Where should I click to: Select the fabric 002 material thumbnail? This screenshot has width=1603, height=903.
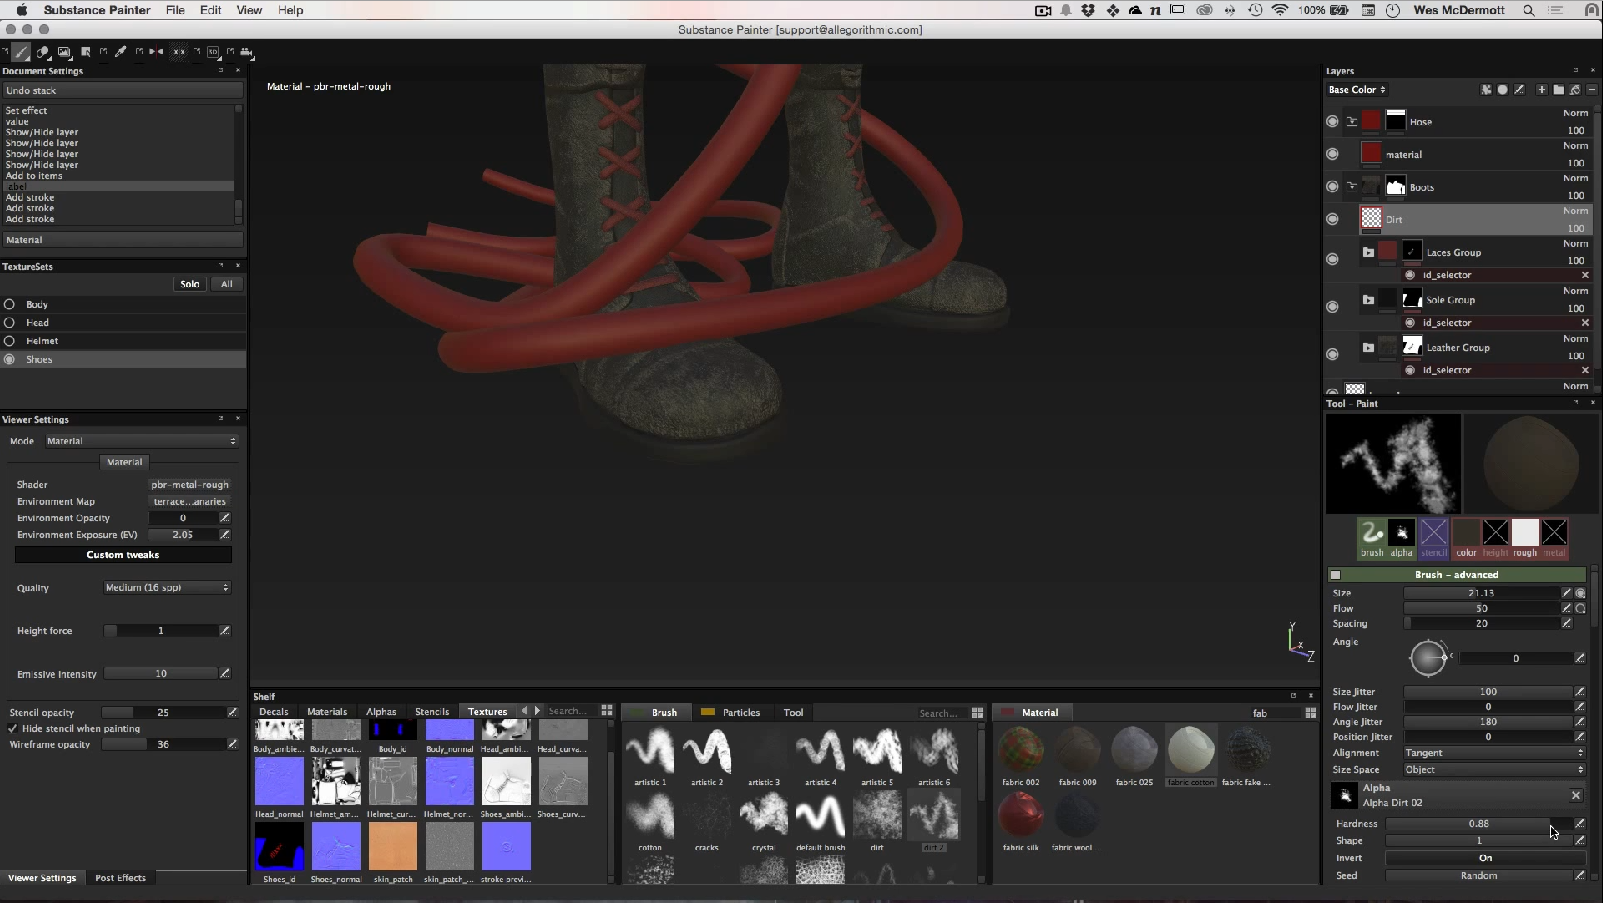pos(1021,751)
